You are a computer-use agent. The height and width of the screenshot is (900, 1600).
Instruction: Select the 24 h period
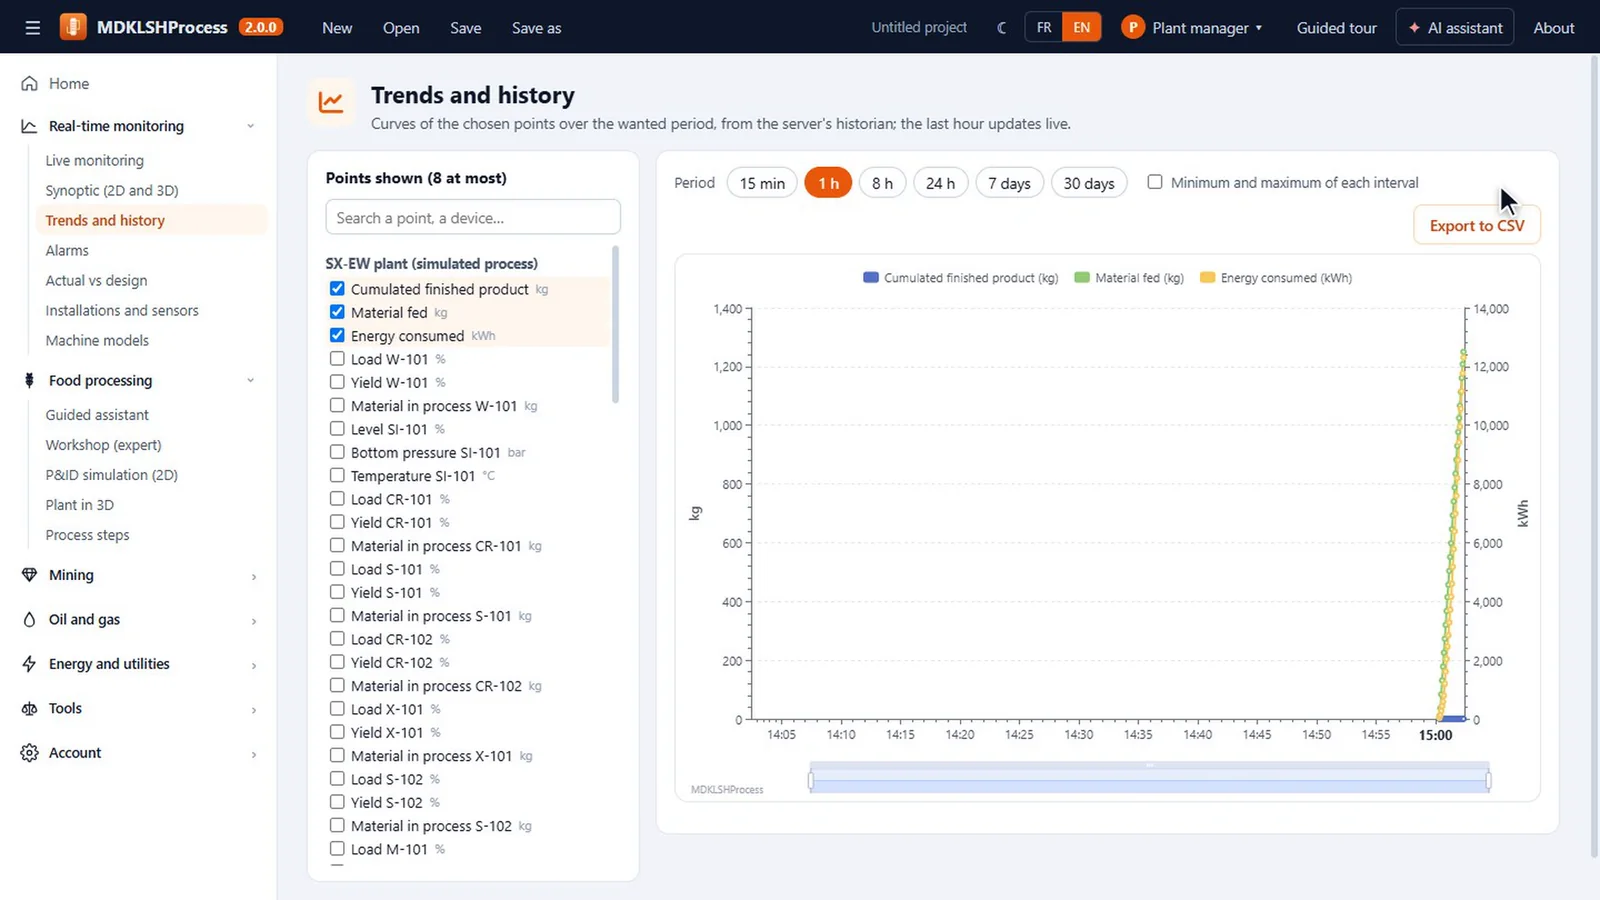(940, 183)
